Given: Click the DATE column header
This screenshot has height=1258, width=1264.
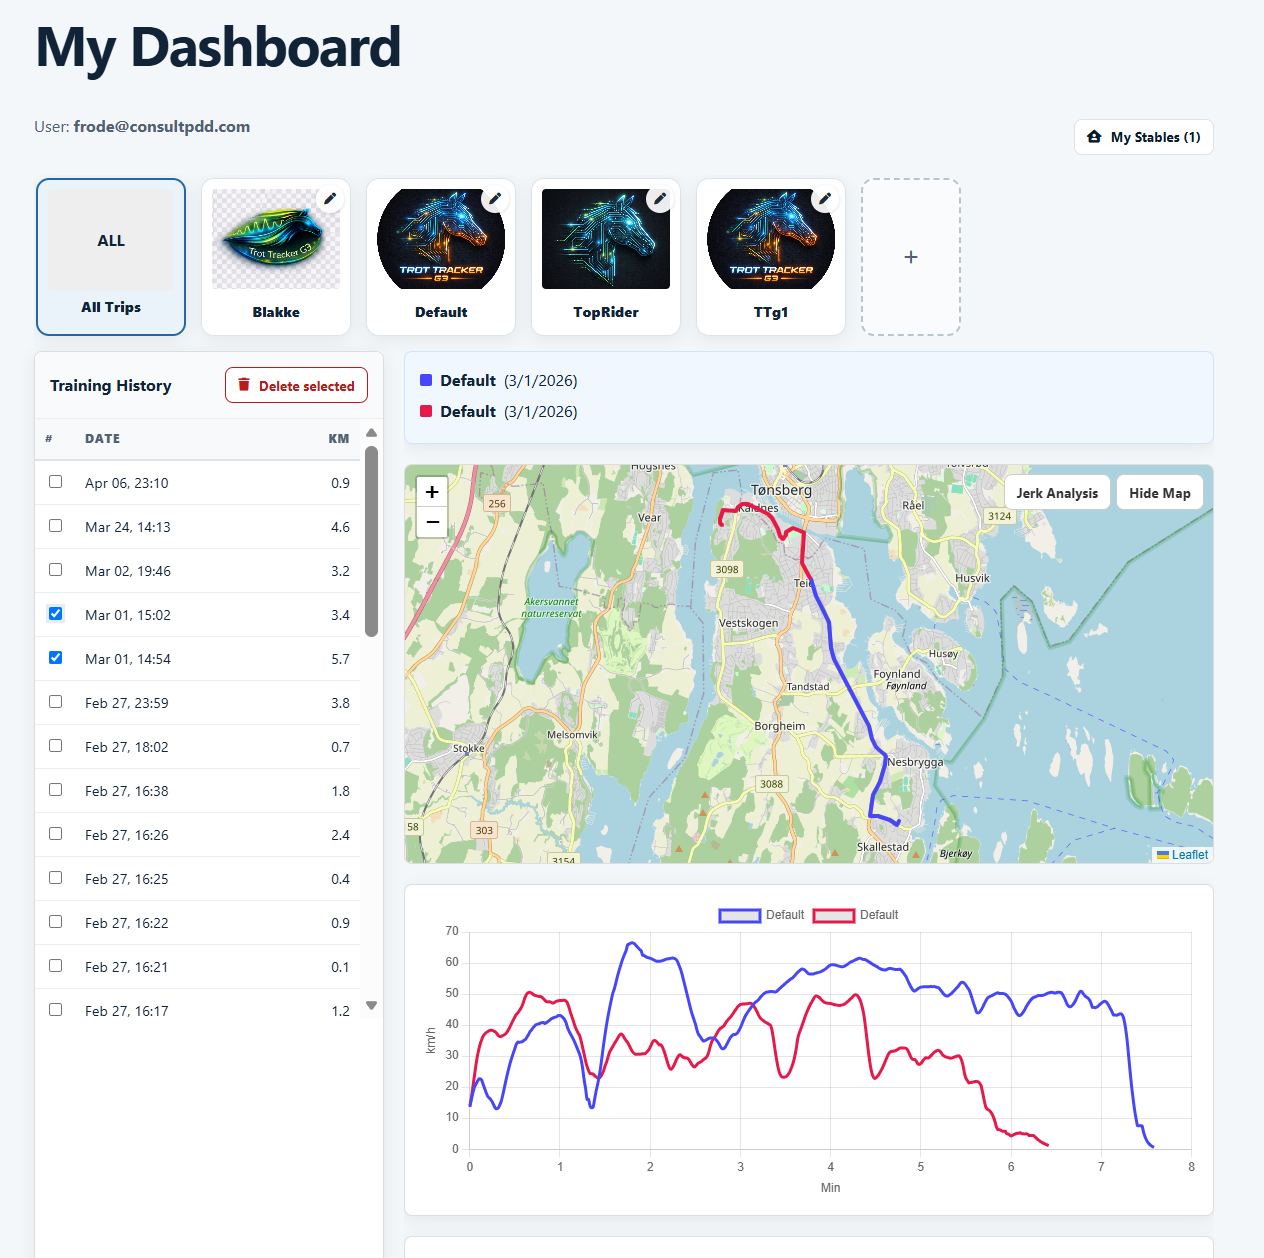Looking at the screenshot, I should pyautogui.click(x=102, y=438).
